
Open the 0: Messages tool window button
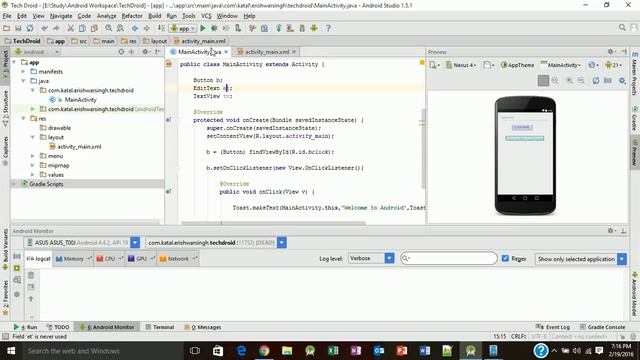pos(202,327)
